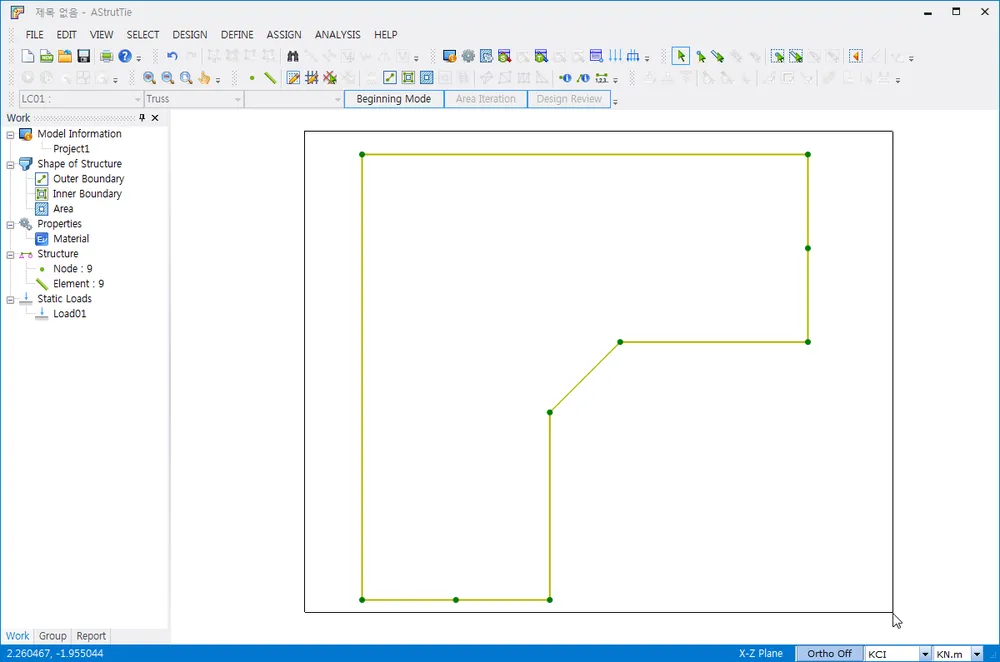
Task: Open the ANALYSIS menu
Action: pos(337,34)
